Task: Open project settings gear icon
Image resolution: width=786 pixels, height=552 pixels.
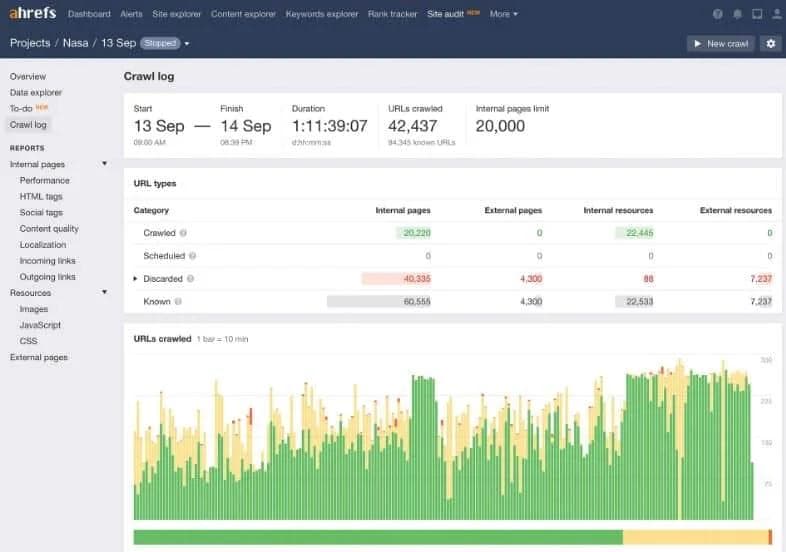Action: (x=769, y=44)
